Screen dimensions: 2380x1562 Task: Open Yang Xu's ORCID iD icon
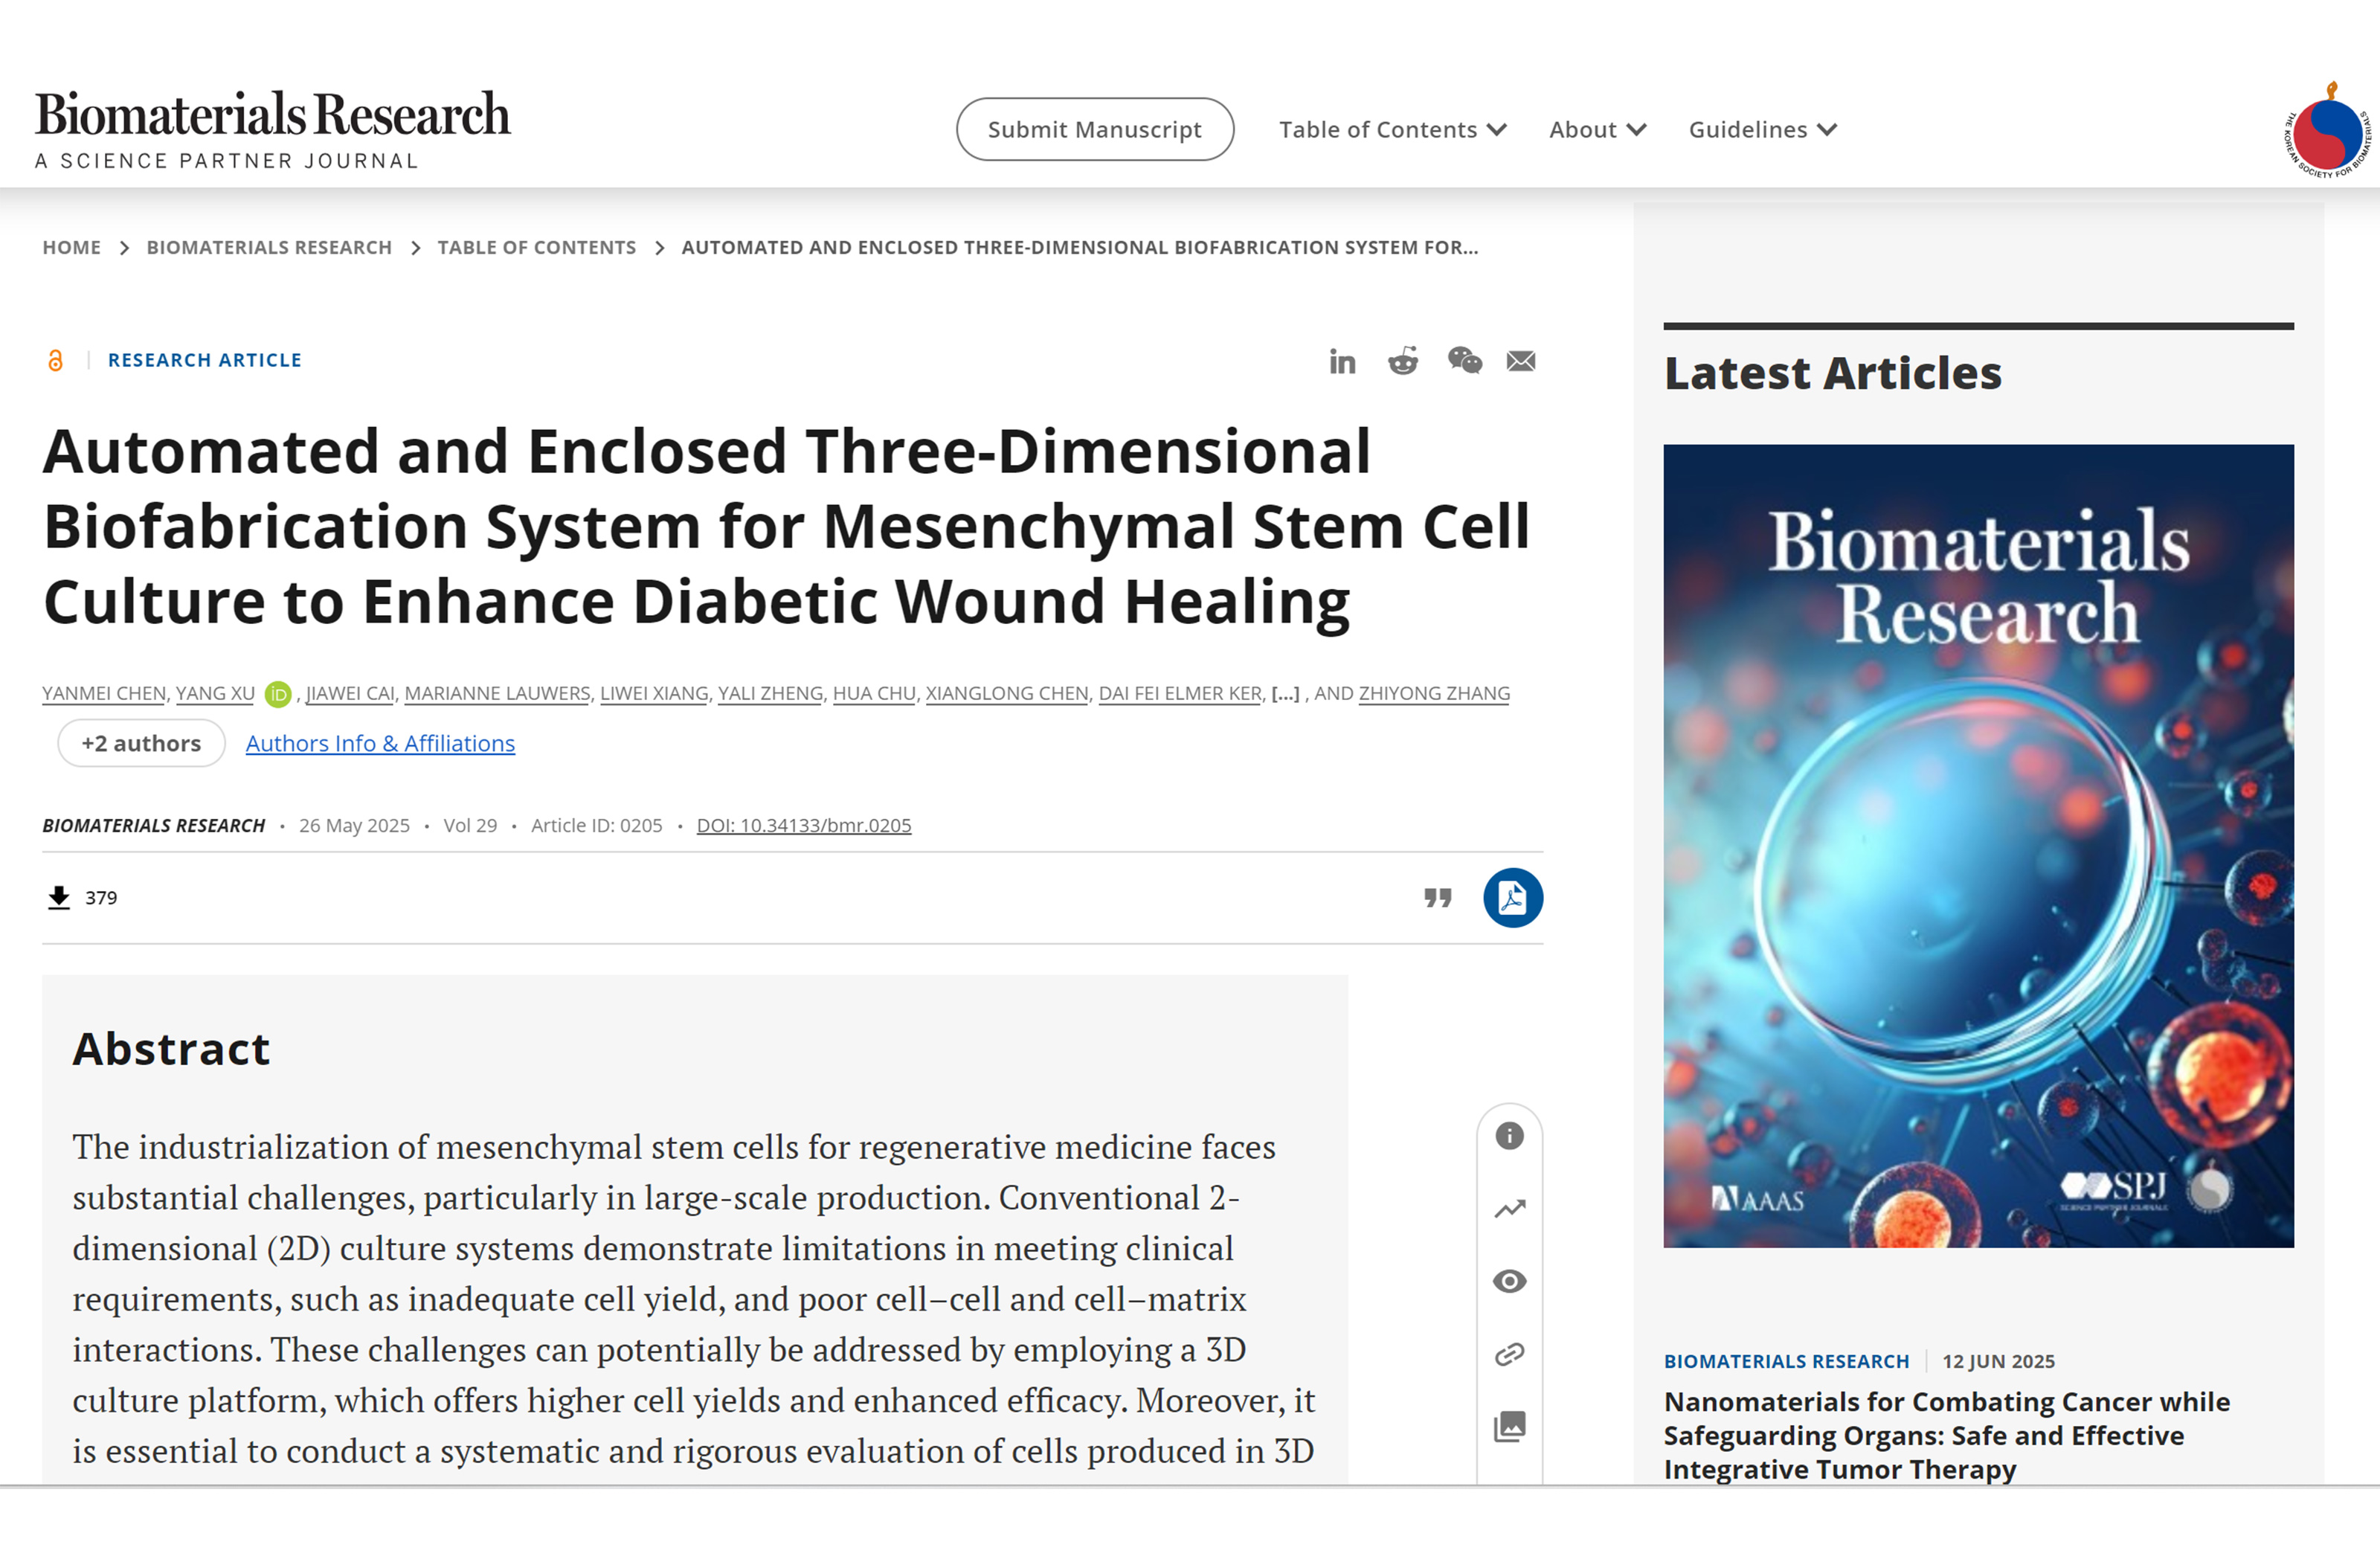pos(278,694)
